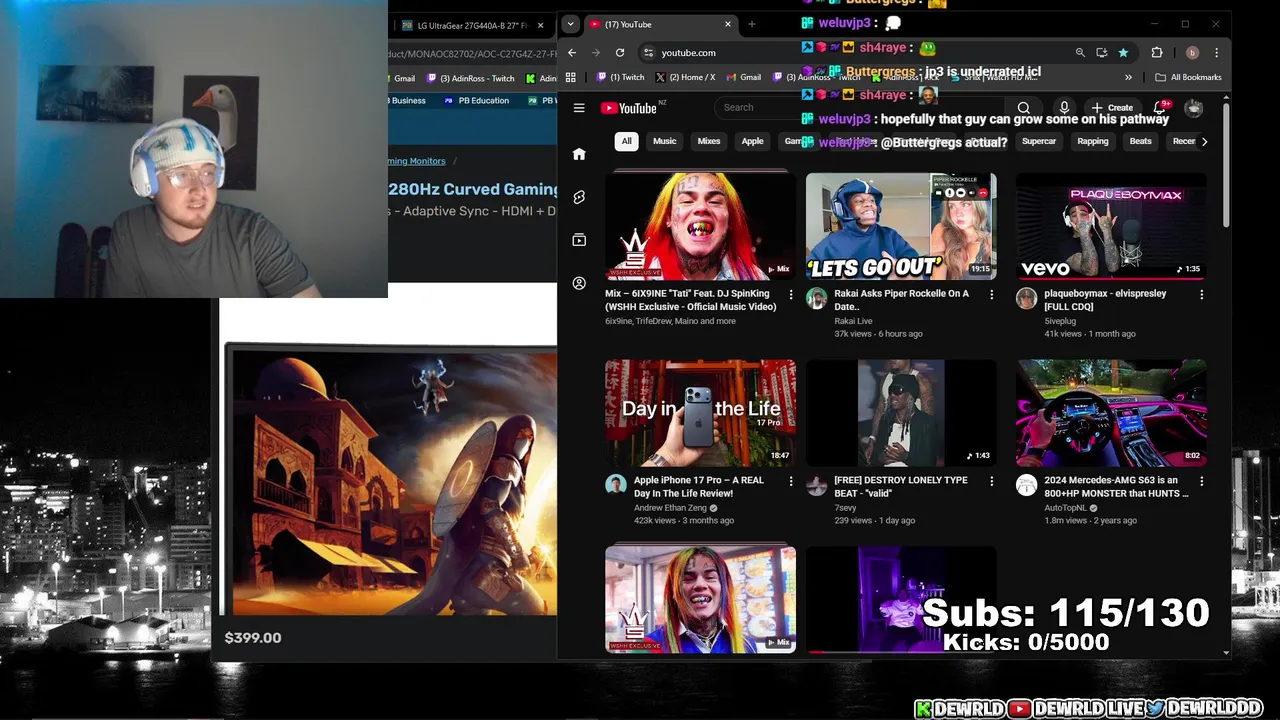Select the Beats filter chip
This screenshot has width=1280, height=720.
pyautogui.click(x=1141, y=141)
